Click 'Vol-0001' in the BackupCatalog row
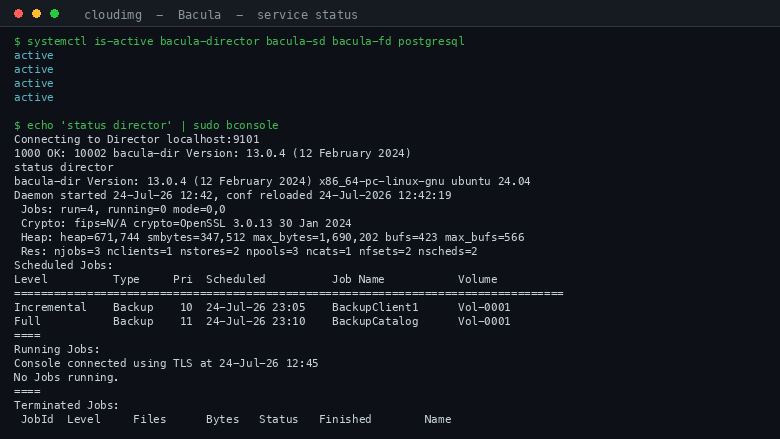Viewport: 780px width, 439px height. (484, 321)
